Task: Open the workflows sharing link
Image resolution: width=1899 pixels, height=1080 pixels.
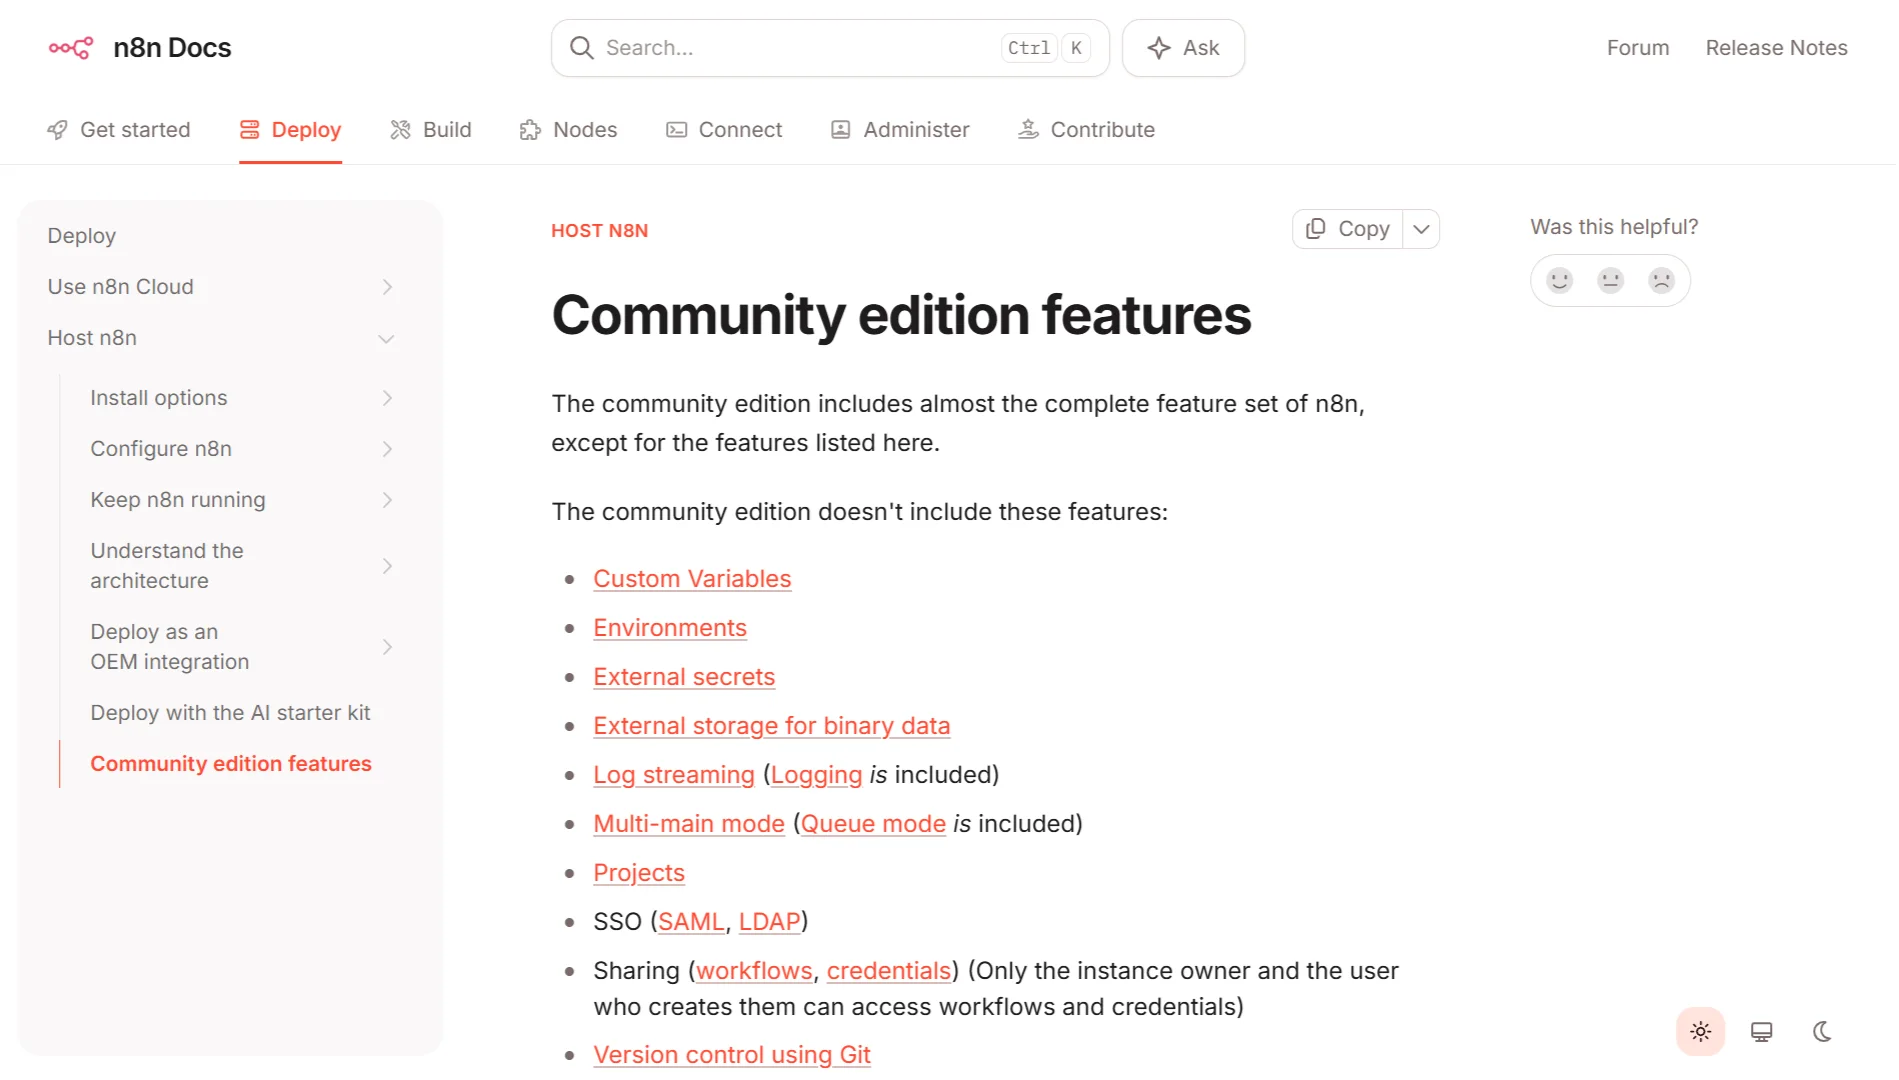Action: (x=754, y=971)
